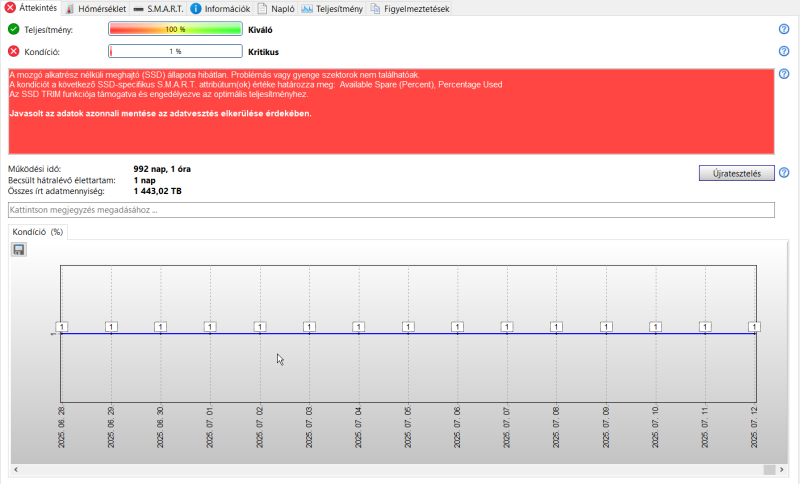Open the Információk tab
The image size is (800, 484).
(x=220, y=9)
